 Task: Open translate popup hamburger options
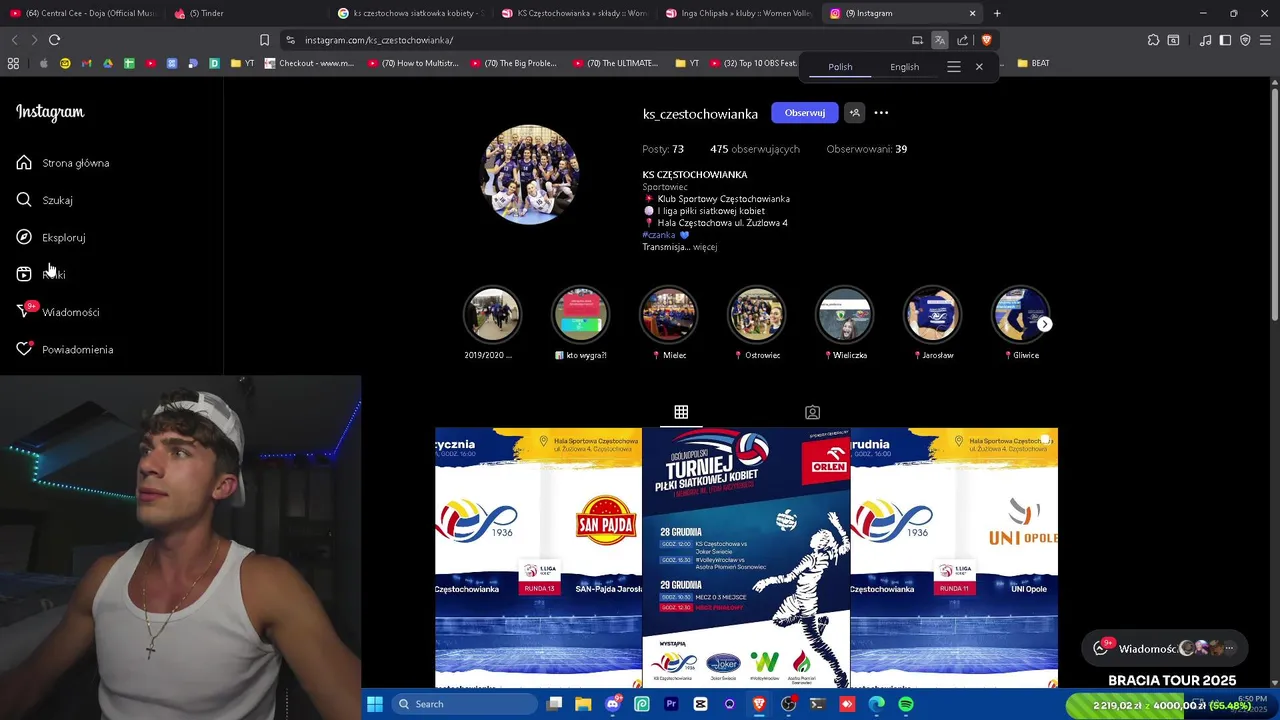pyautogui.click(x=953, y=67)
